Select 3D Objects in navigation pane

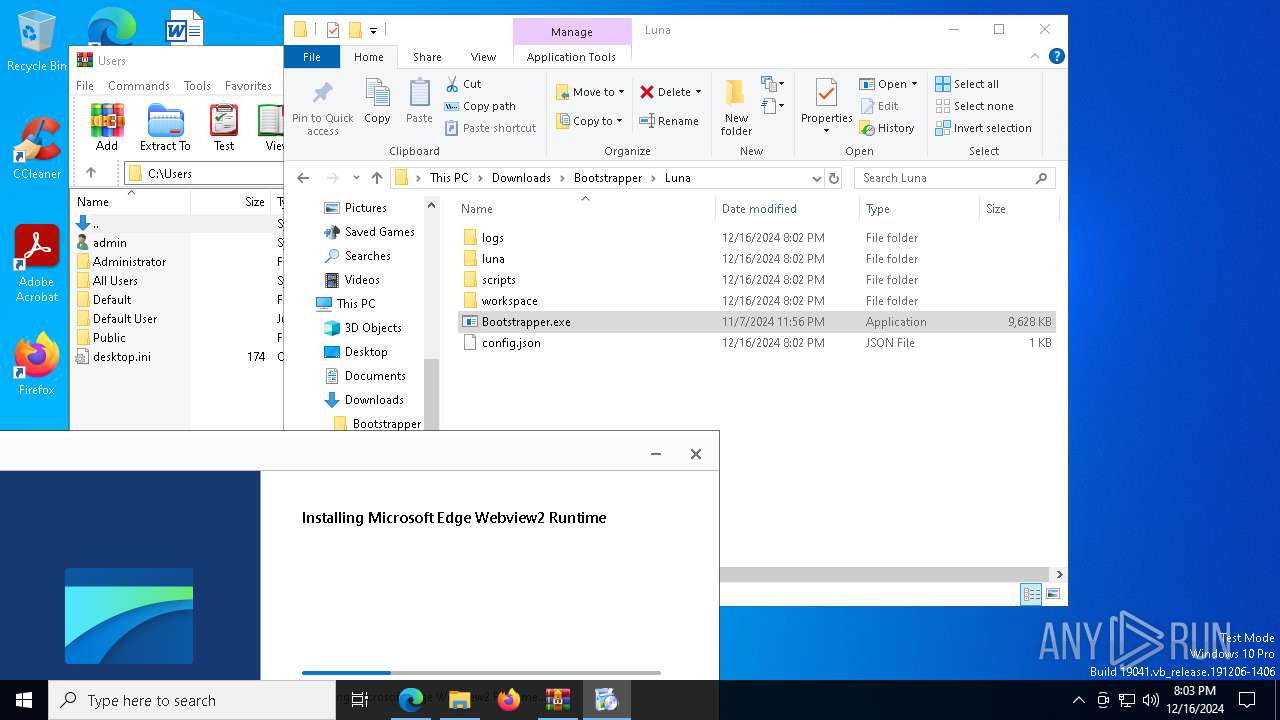[373, 328]
